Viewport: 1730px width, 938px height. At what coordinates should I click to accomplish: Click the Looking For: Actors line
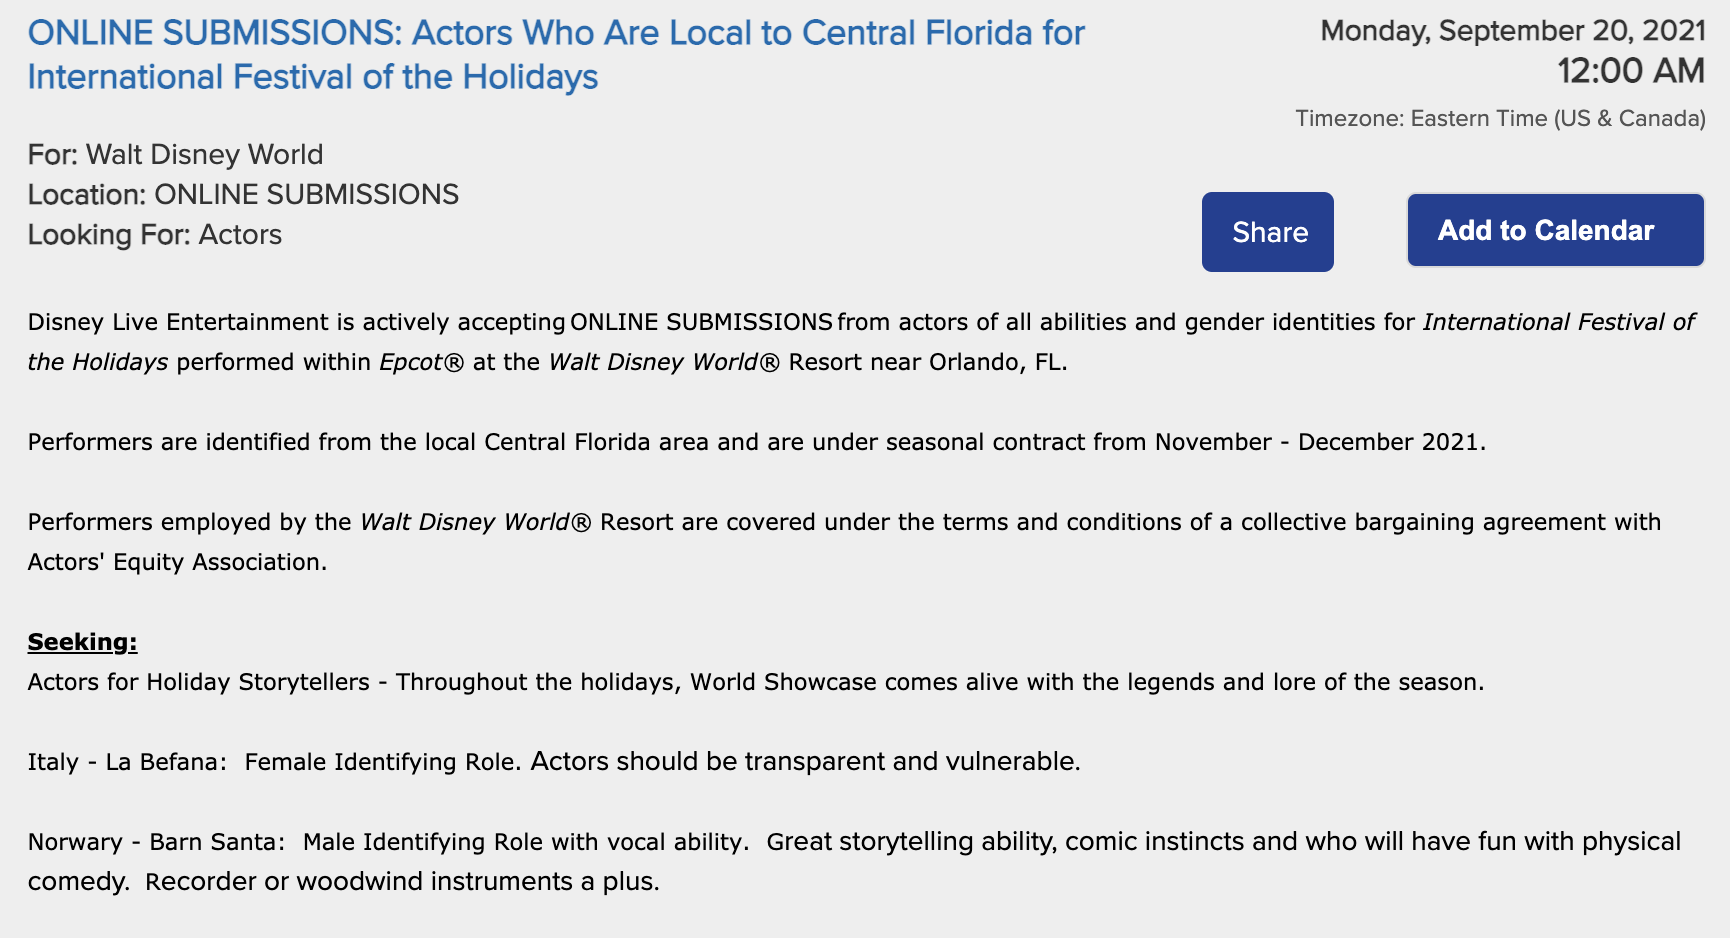pos(155,235)
